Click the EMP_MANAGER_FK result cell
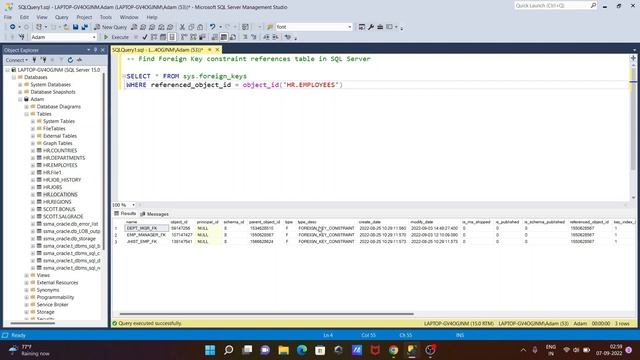Screen dimensions: 640x360 (x=146, y=235)
